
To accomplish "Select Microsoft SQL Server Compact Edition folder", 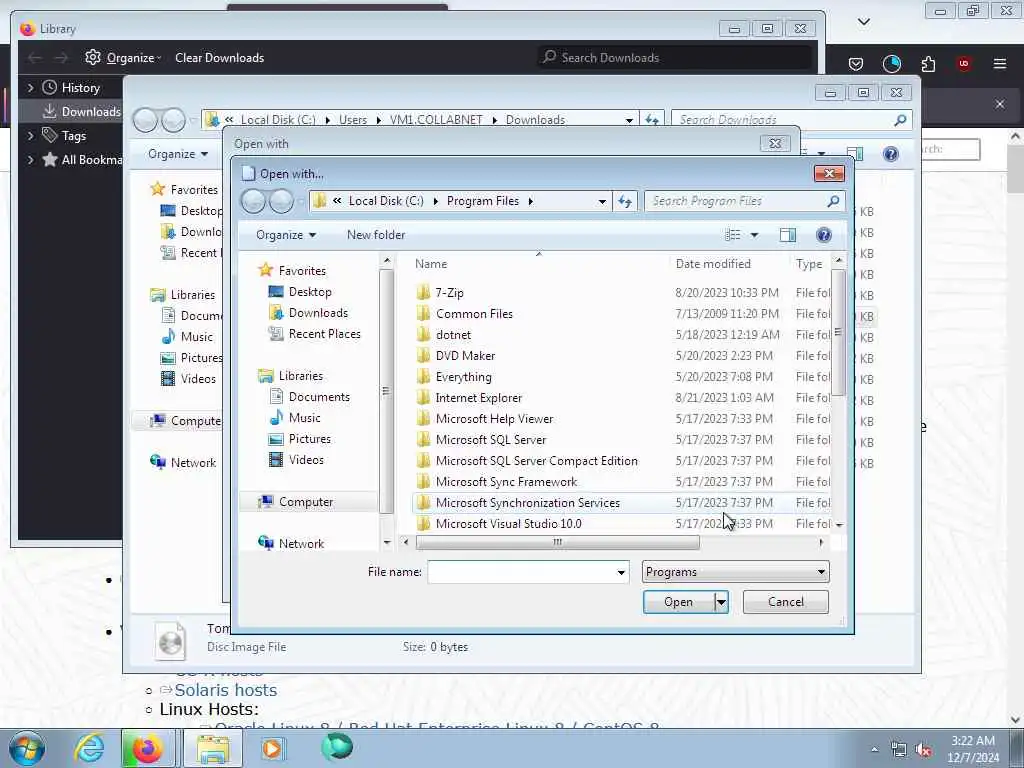I will [536, 460].
